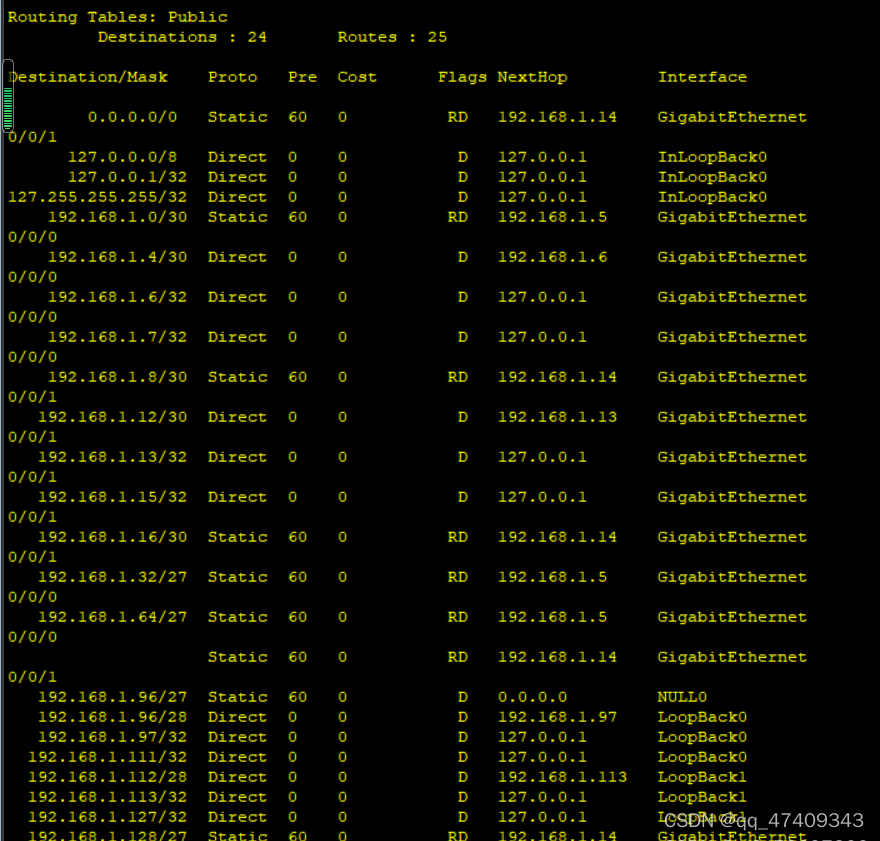This screenshot has width=880, height=841.
Task: Click the 'Flags' column header
Action: 462,77
